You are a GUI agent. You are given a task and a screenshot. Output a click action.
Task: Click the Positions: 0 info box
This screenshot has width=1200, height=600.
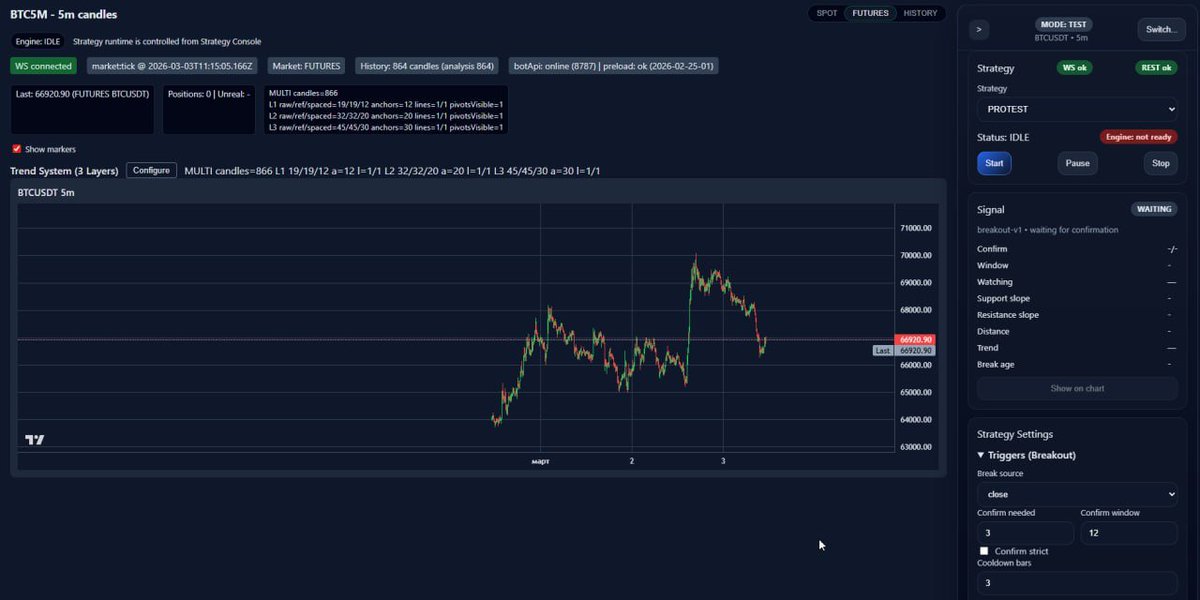209,109
